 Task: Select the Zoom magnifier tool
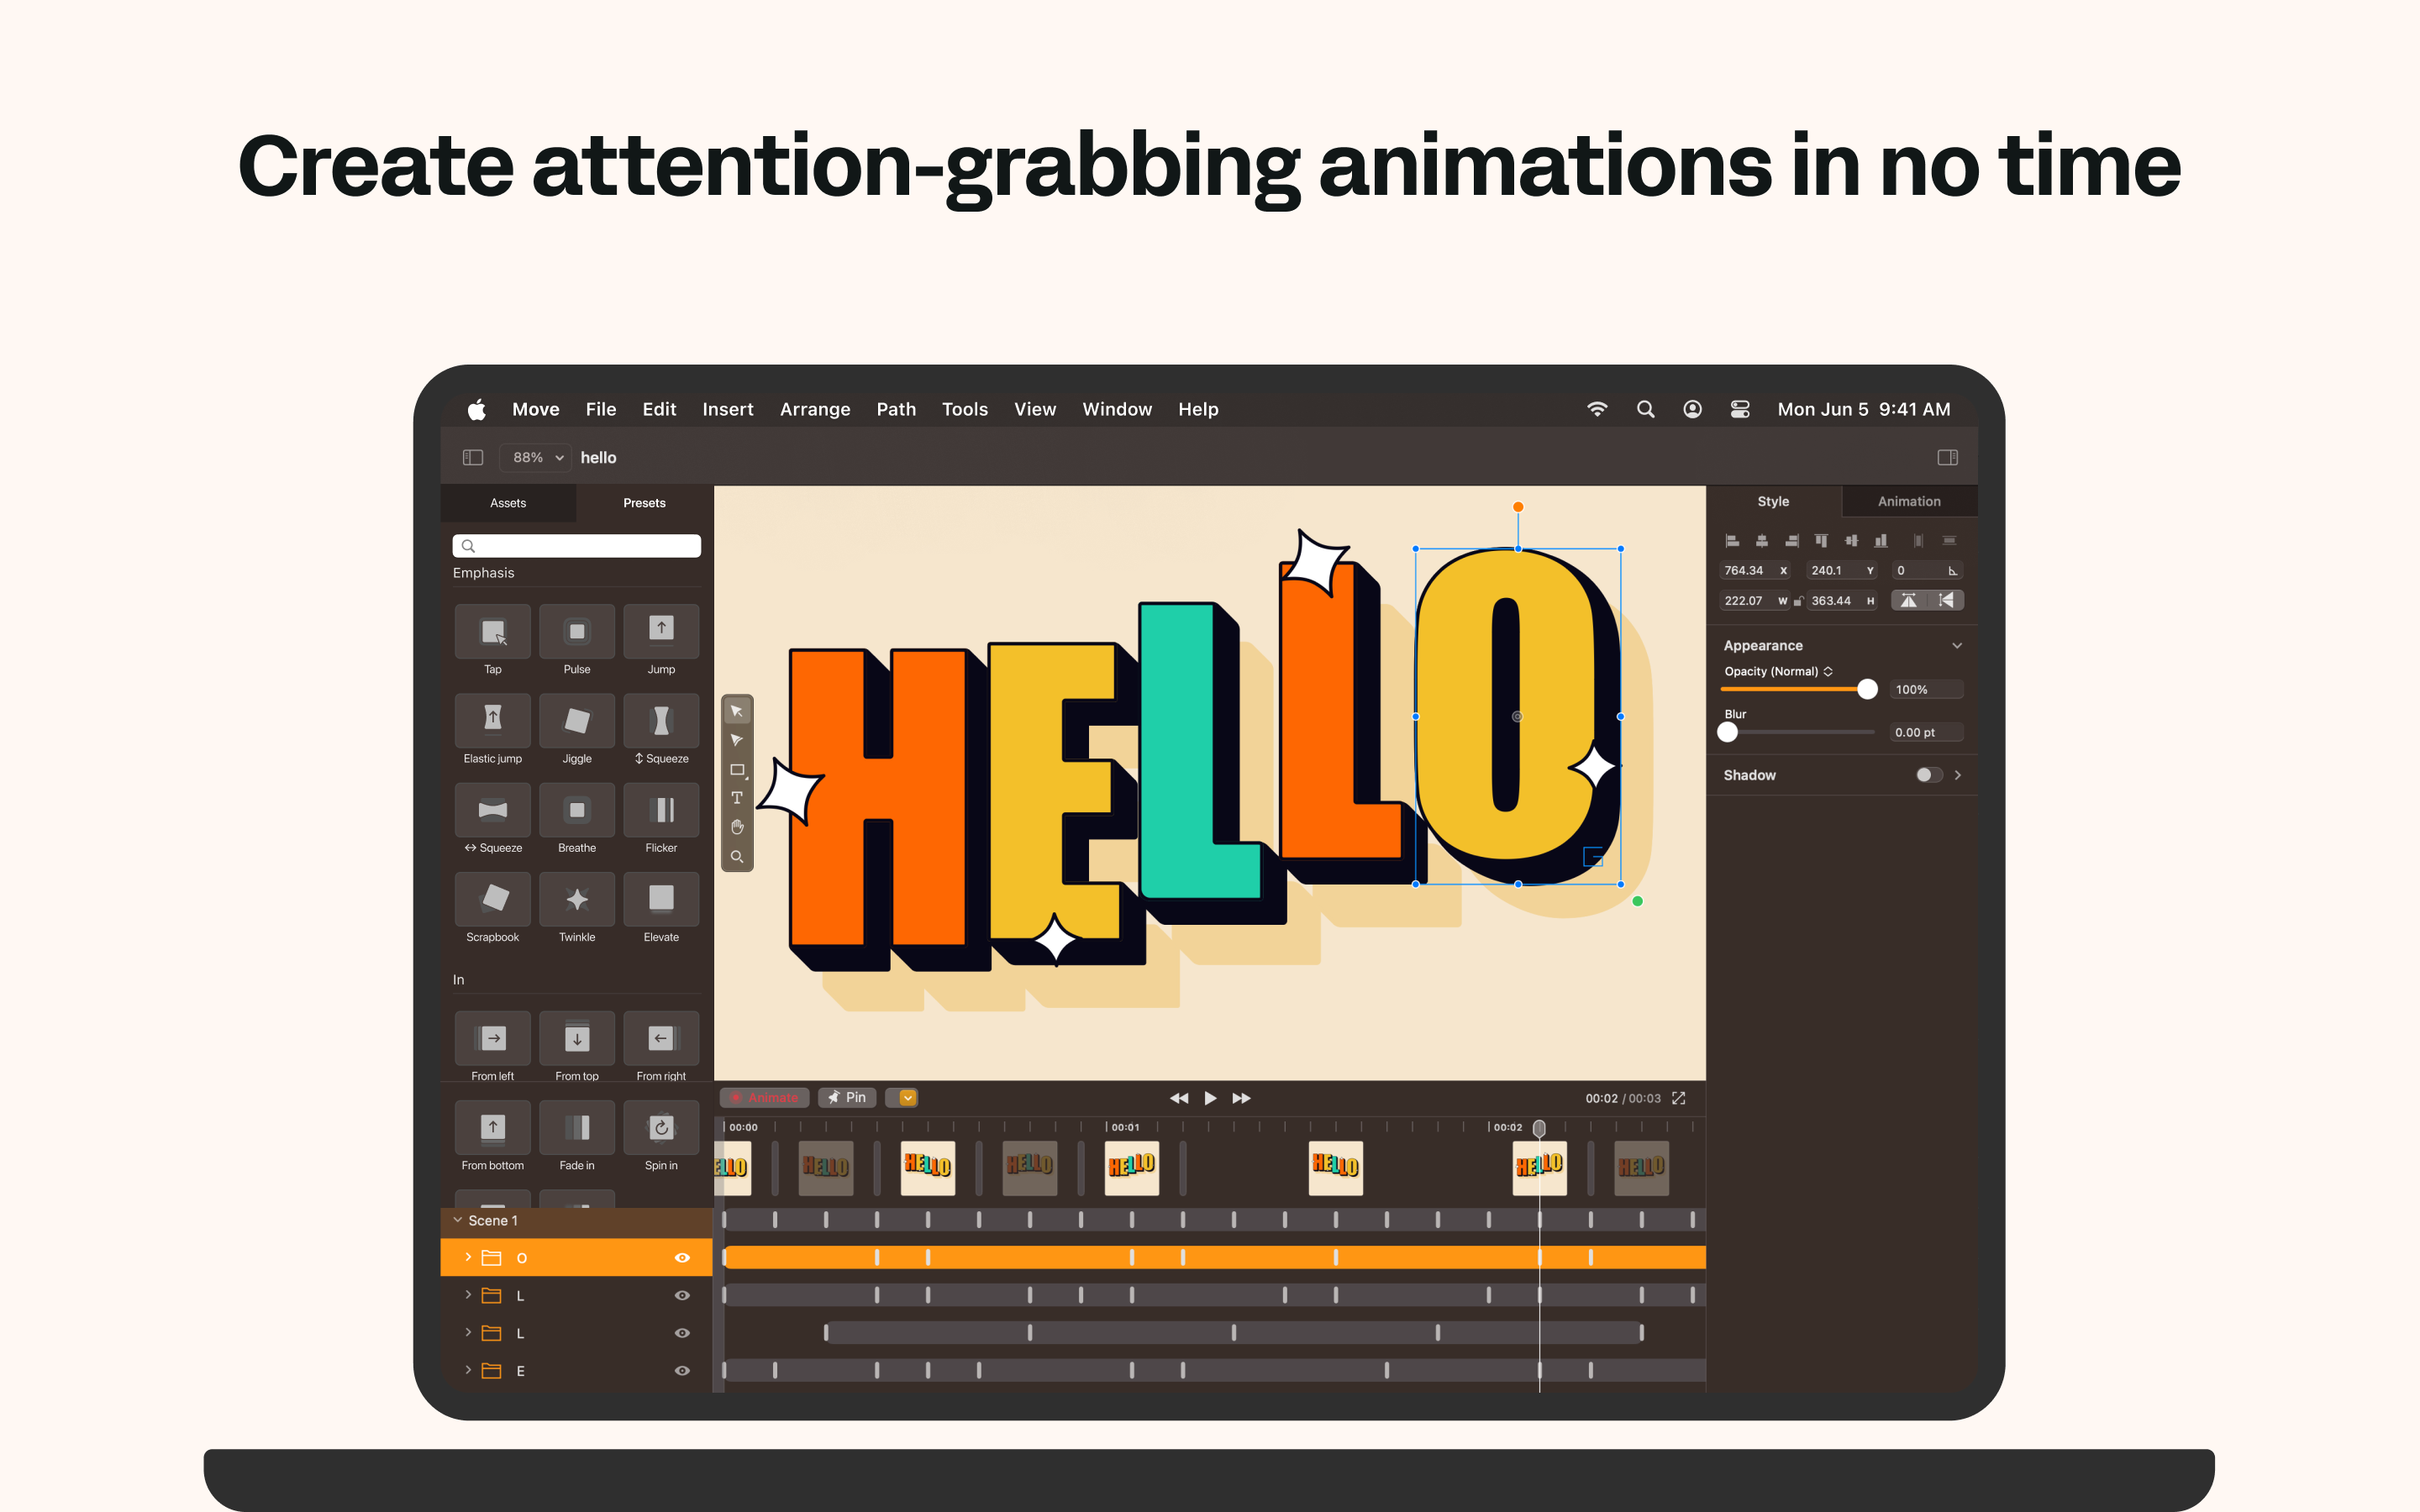click(737, 857)
